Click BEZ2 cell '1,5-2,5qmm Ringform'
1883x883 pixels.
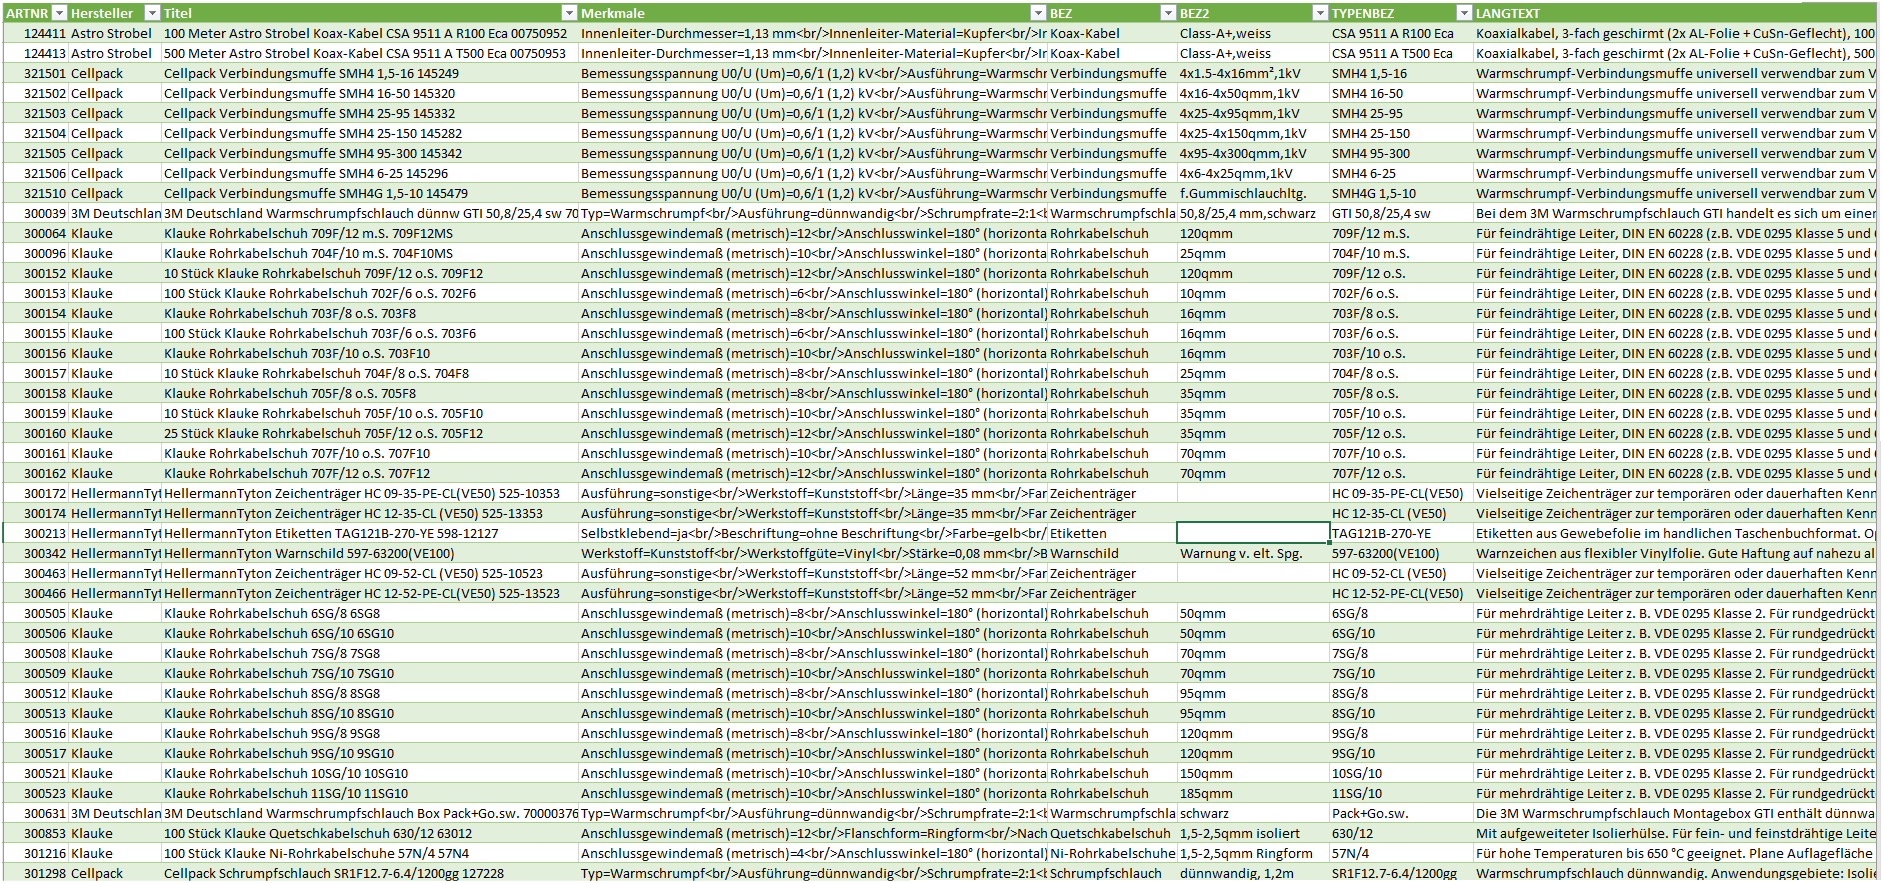click(x=1253, y=853)
